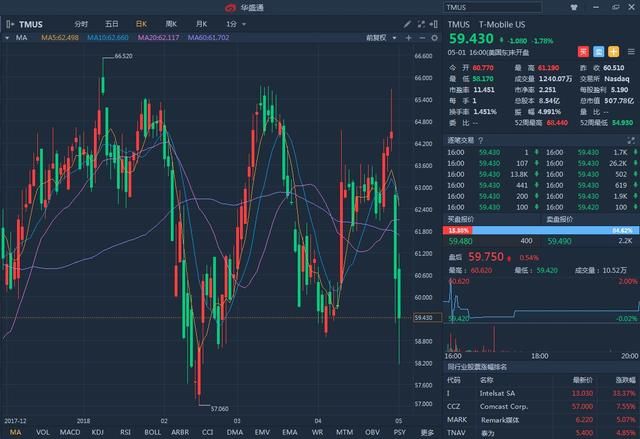Click the red Buy (买) icon

tap(584, 50)
